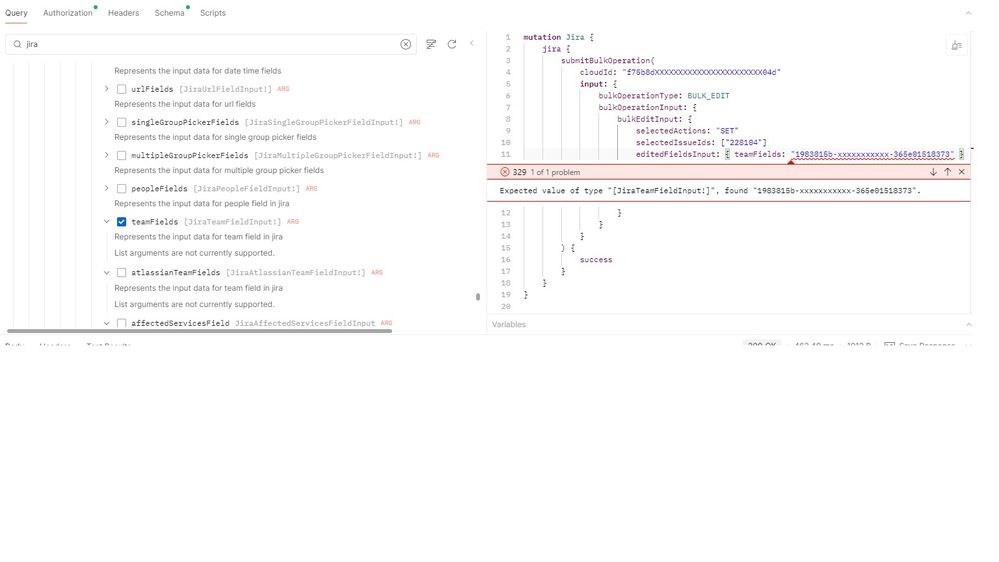The image size is (999, 562).
Task: Check the urlFields checkbox
Action: tap(121, 89)
